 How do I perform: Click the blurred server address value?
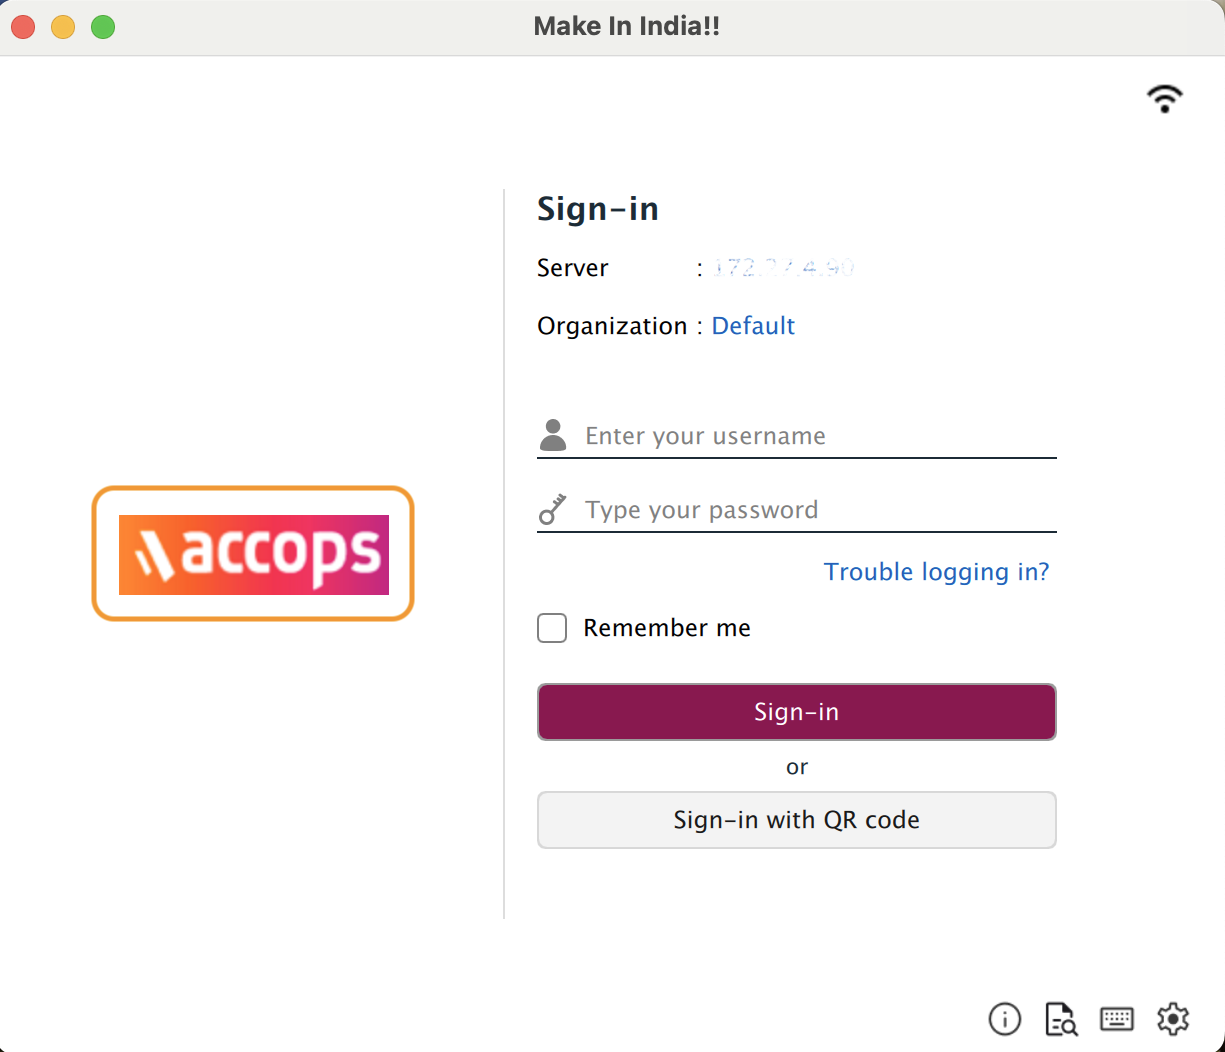coord(782,268)
